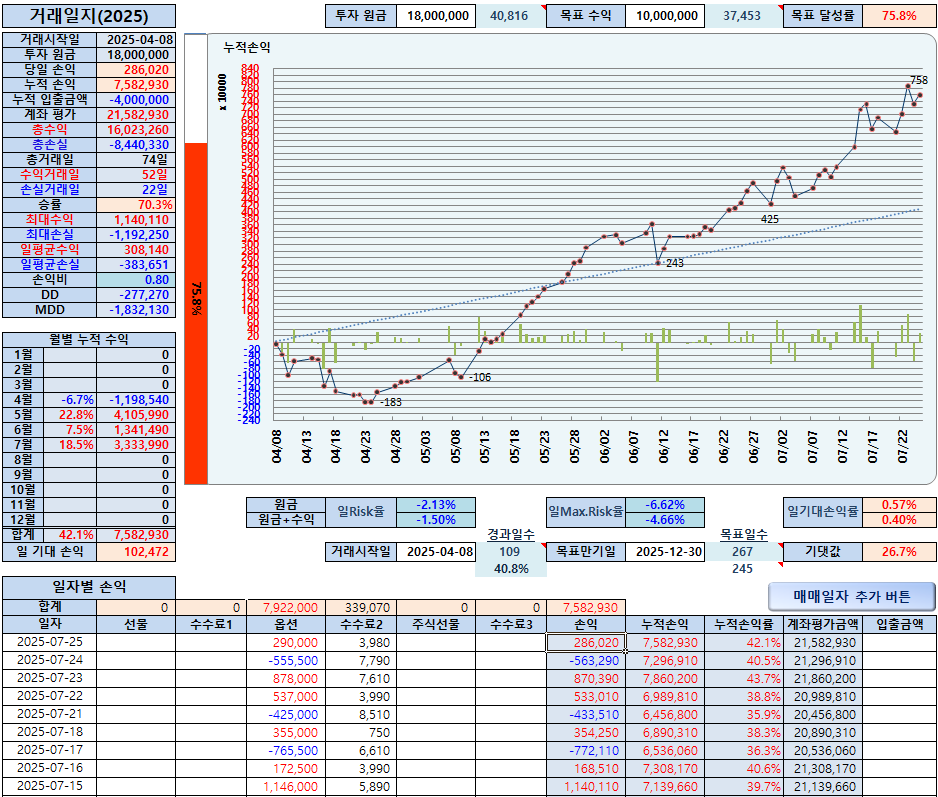The height and width of the screenshot is (797, 938).
Task: Select the 일Risk율 value -2.13%
Action: point(436,504)
